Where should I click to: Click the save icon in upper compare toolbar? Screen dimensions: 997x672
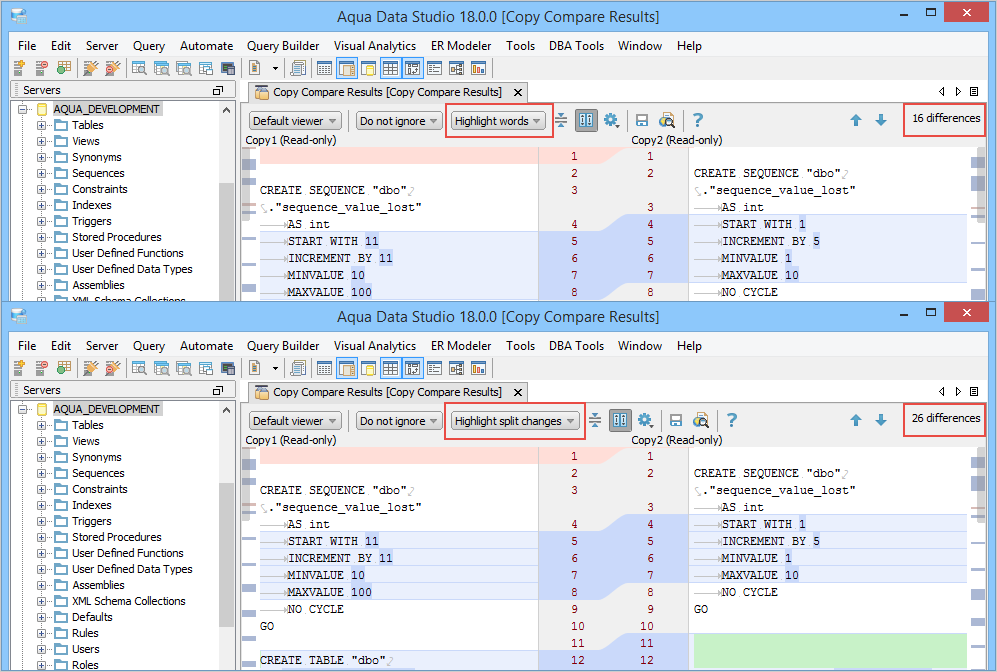642,120
